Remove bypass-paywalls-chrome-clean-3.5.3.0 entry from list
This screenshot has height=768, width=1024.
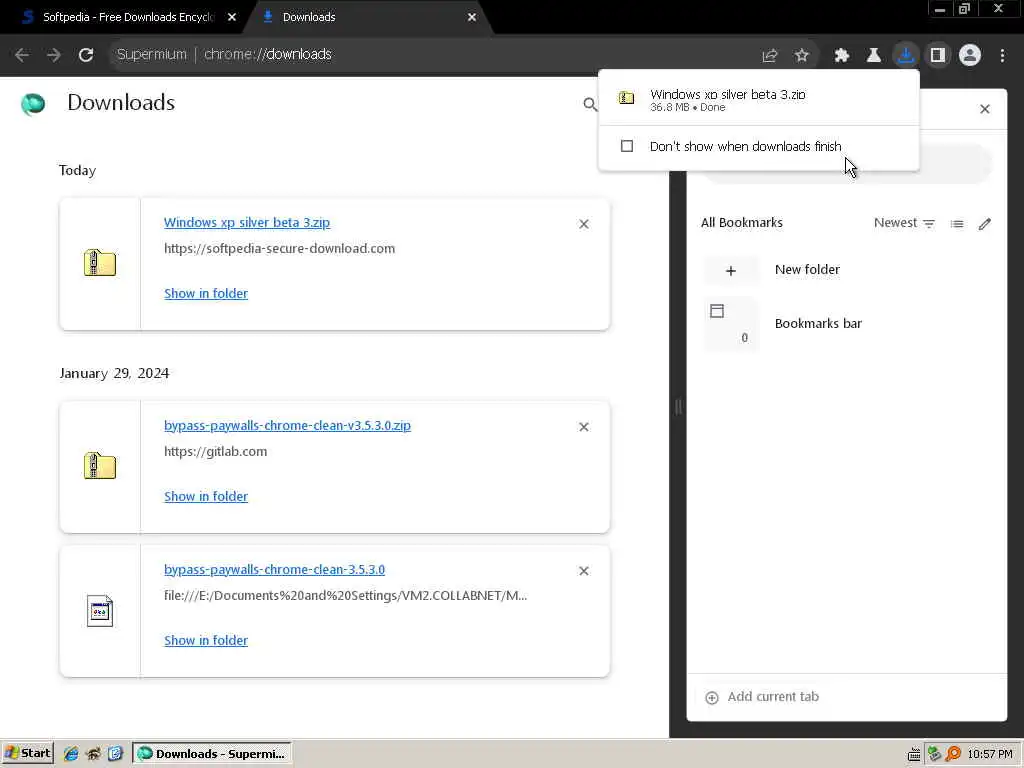tap(584, 571)
